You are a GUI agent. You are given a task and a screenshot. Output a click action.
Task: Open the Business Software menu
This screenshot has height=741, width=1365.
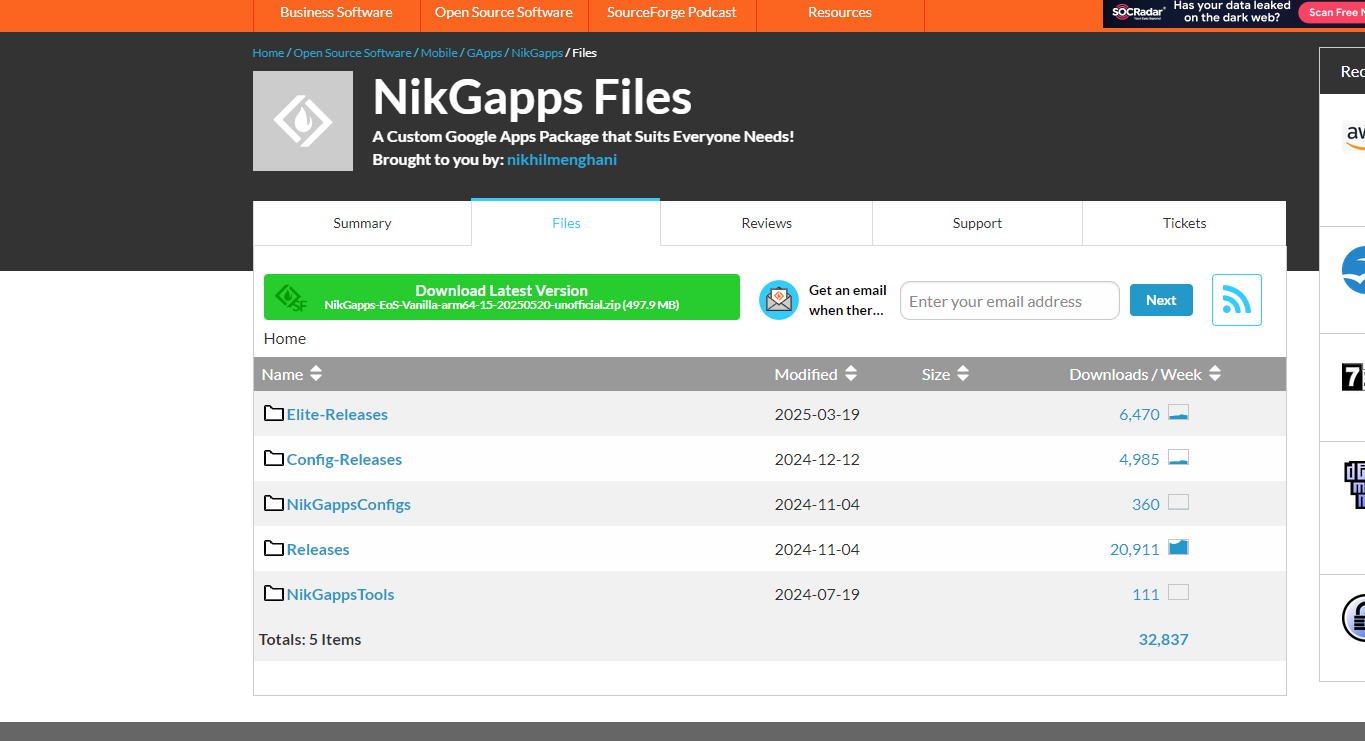(x=336, y=13)
